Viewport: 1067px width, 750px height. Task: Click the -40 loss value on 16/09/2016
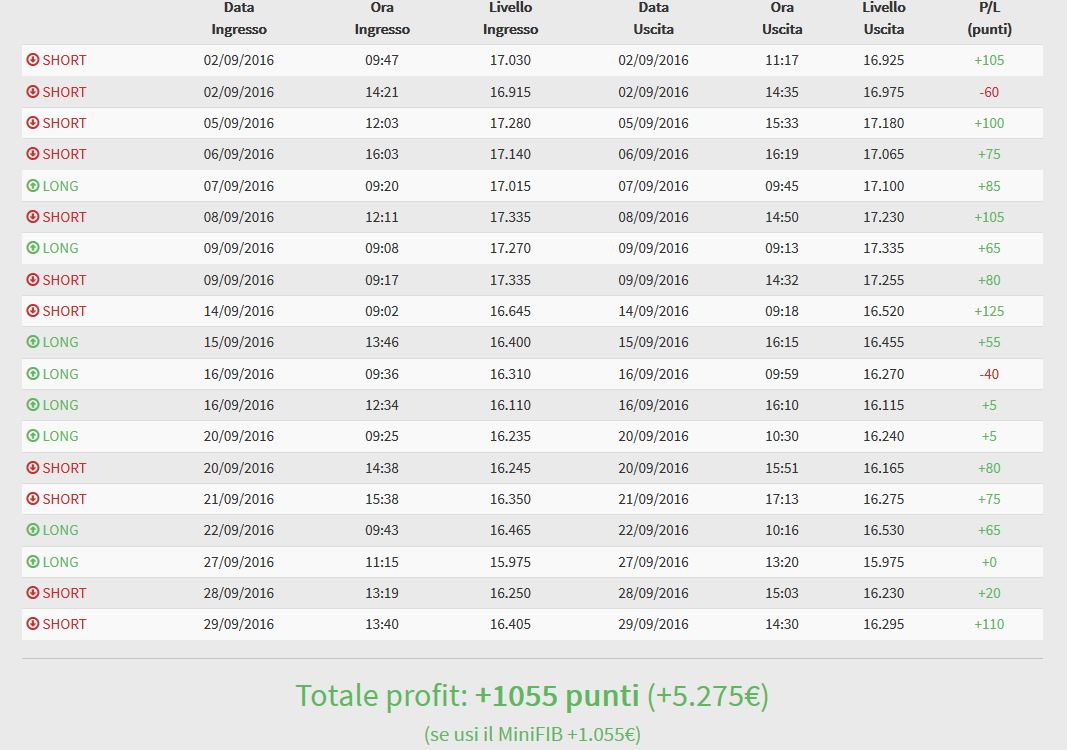(x=989, y=374)
